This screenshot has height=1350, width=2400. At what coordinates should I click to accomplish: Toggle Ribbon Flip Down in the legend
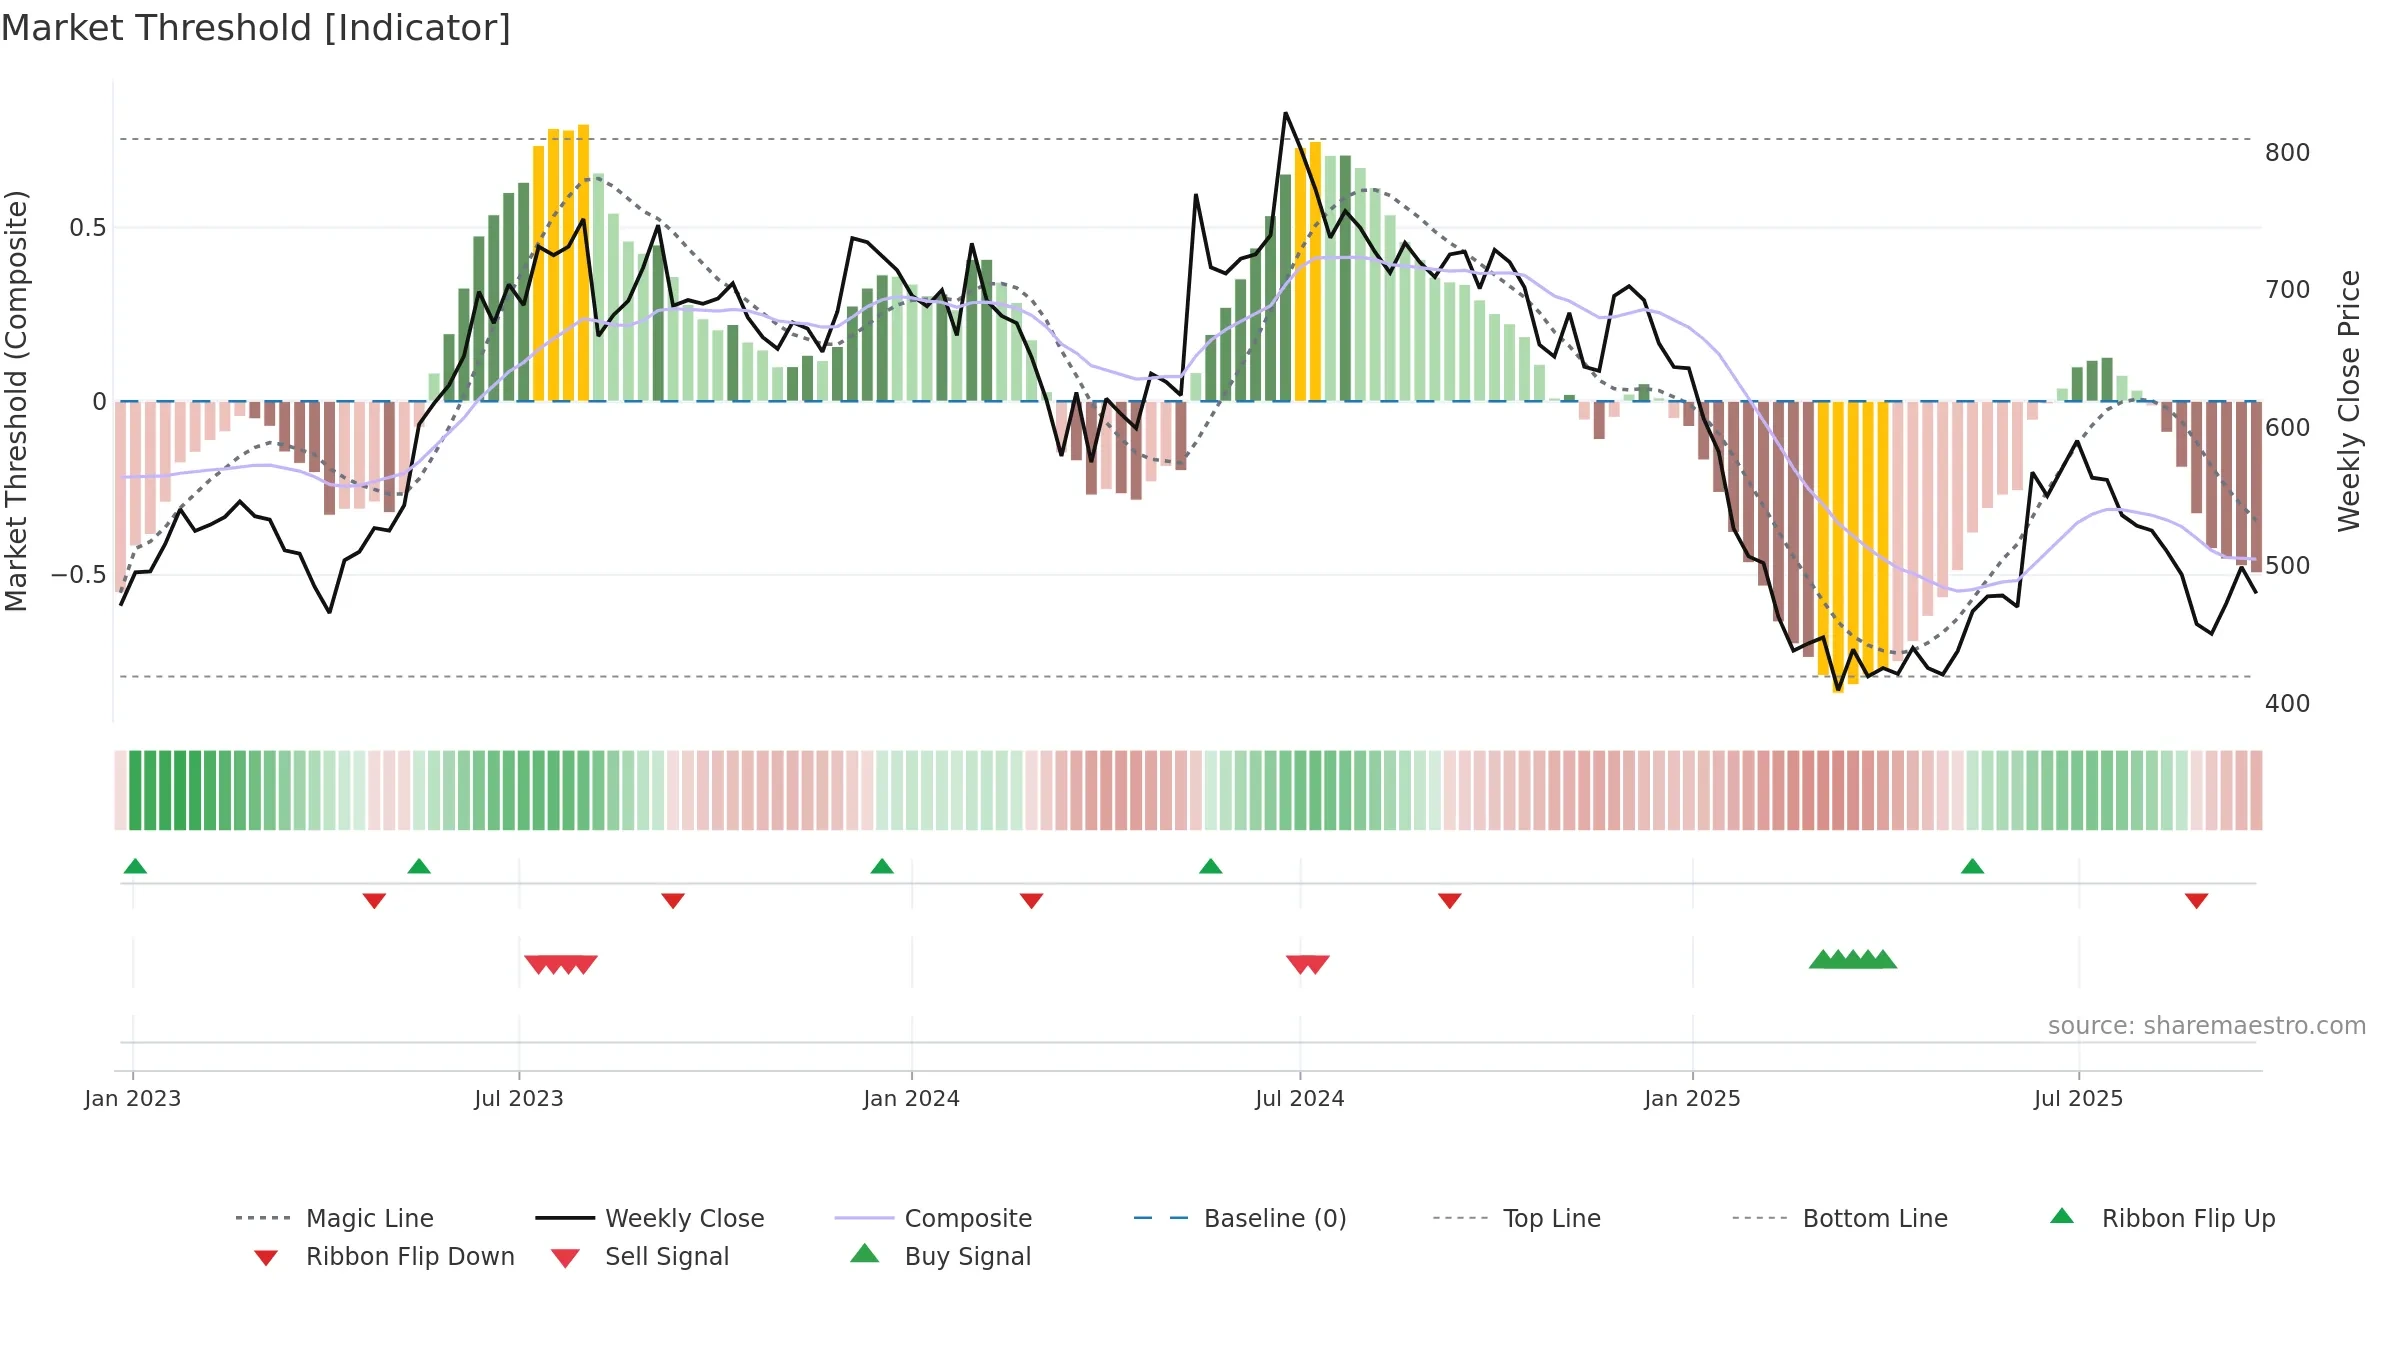(384, 1256)
